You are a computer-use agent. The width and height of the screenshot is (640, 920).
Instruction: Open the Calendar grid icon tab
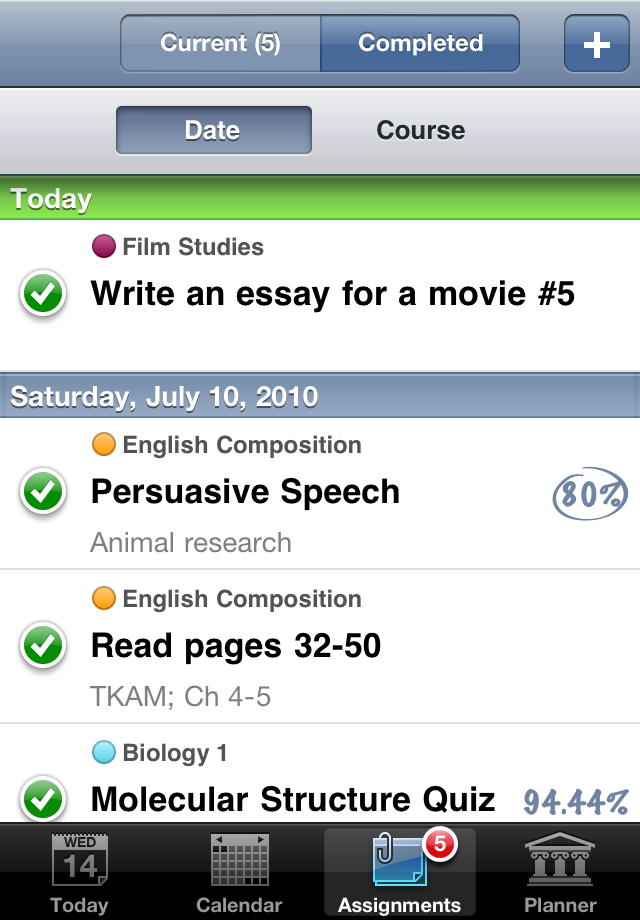pos(239,874)
